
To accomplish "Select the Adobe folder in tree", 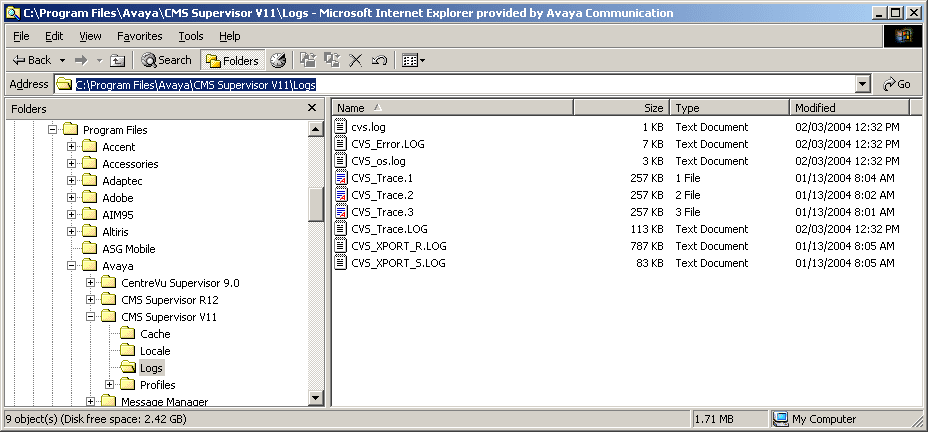I will tap(118, 198).
